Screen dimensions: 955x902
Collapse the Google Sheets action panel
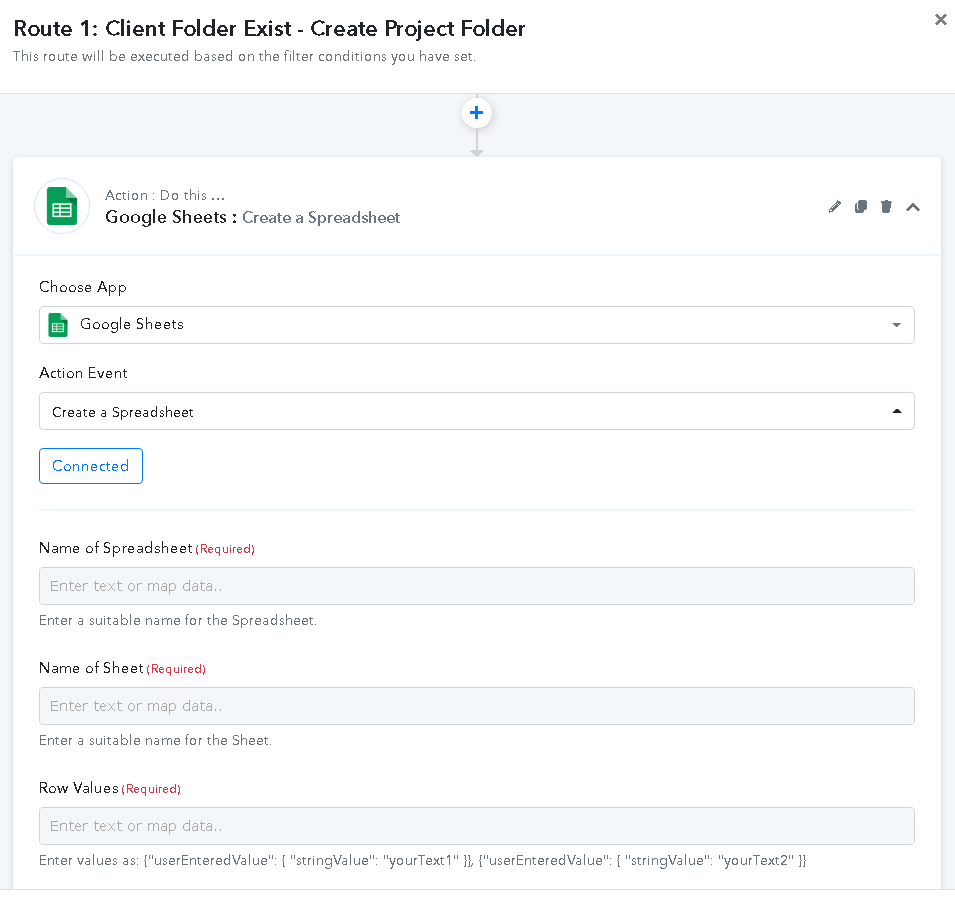click(912, 207)
